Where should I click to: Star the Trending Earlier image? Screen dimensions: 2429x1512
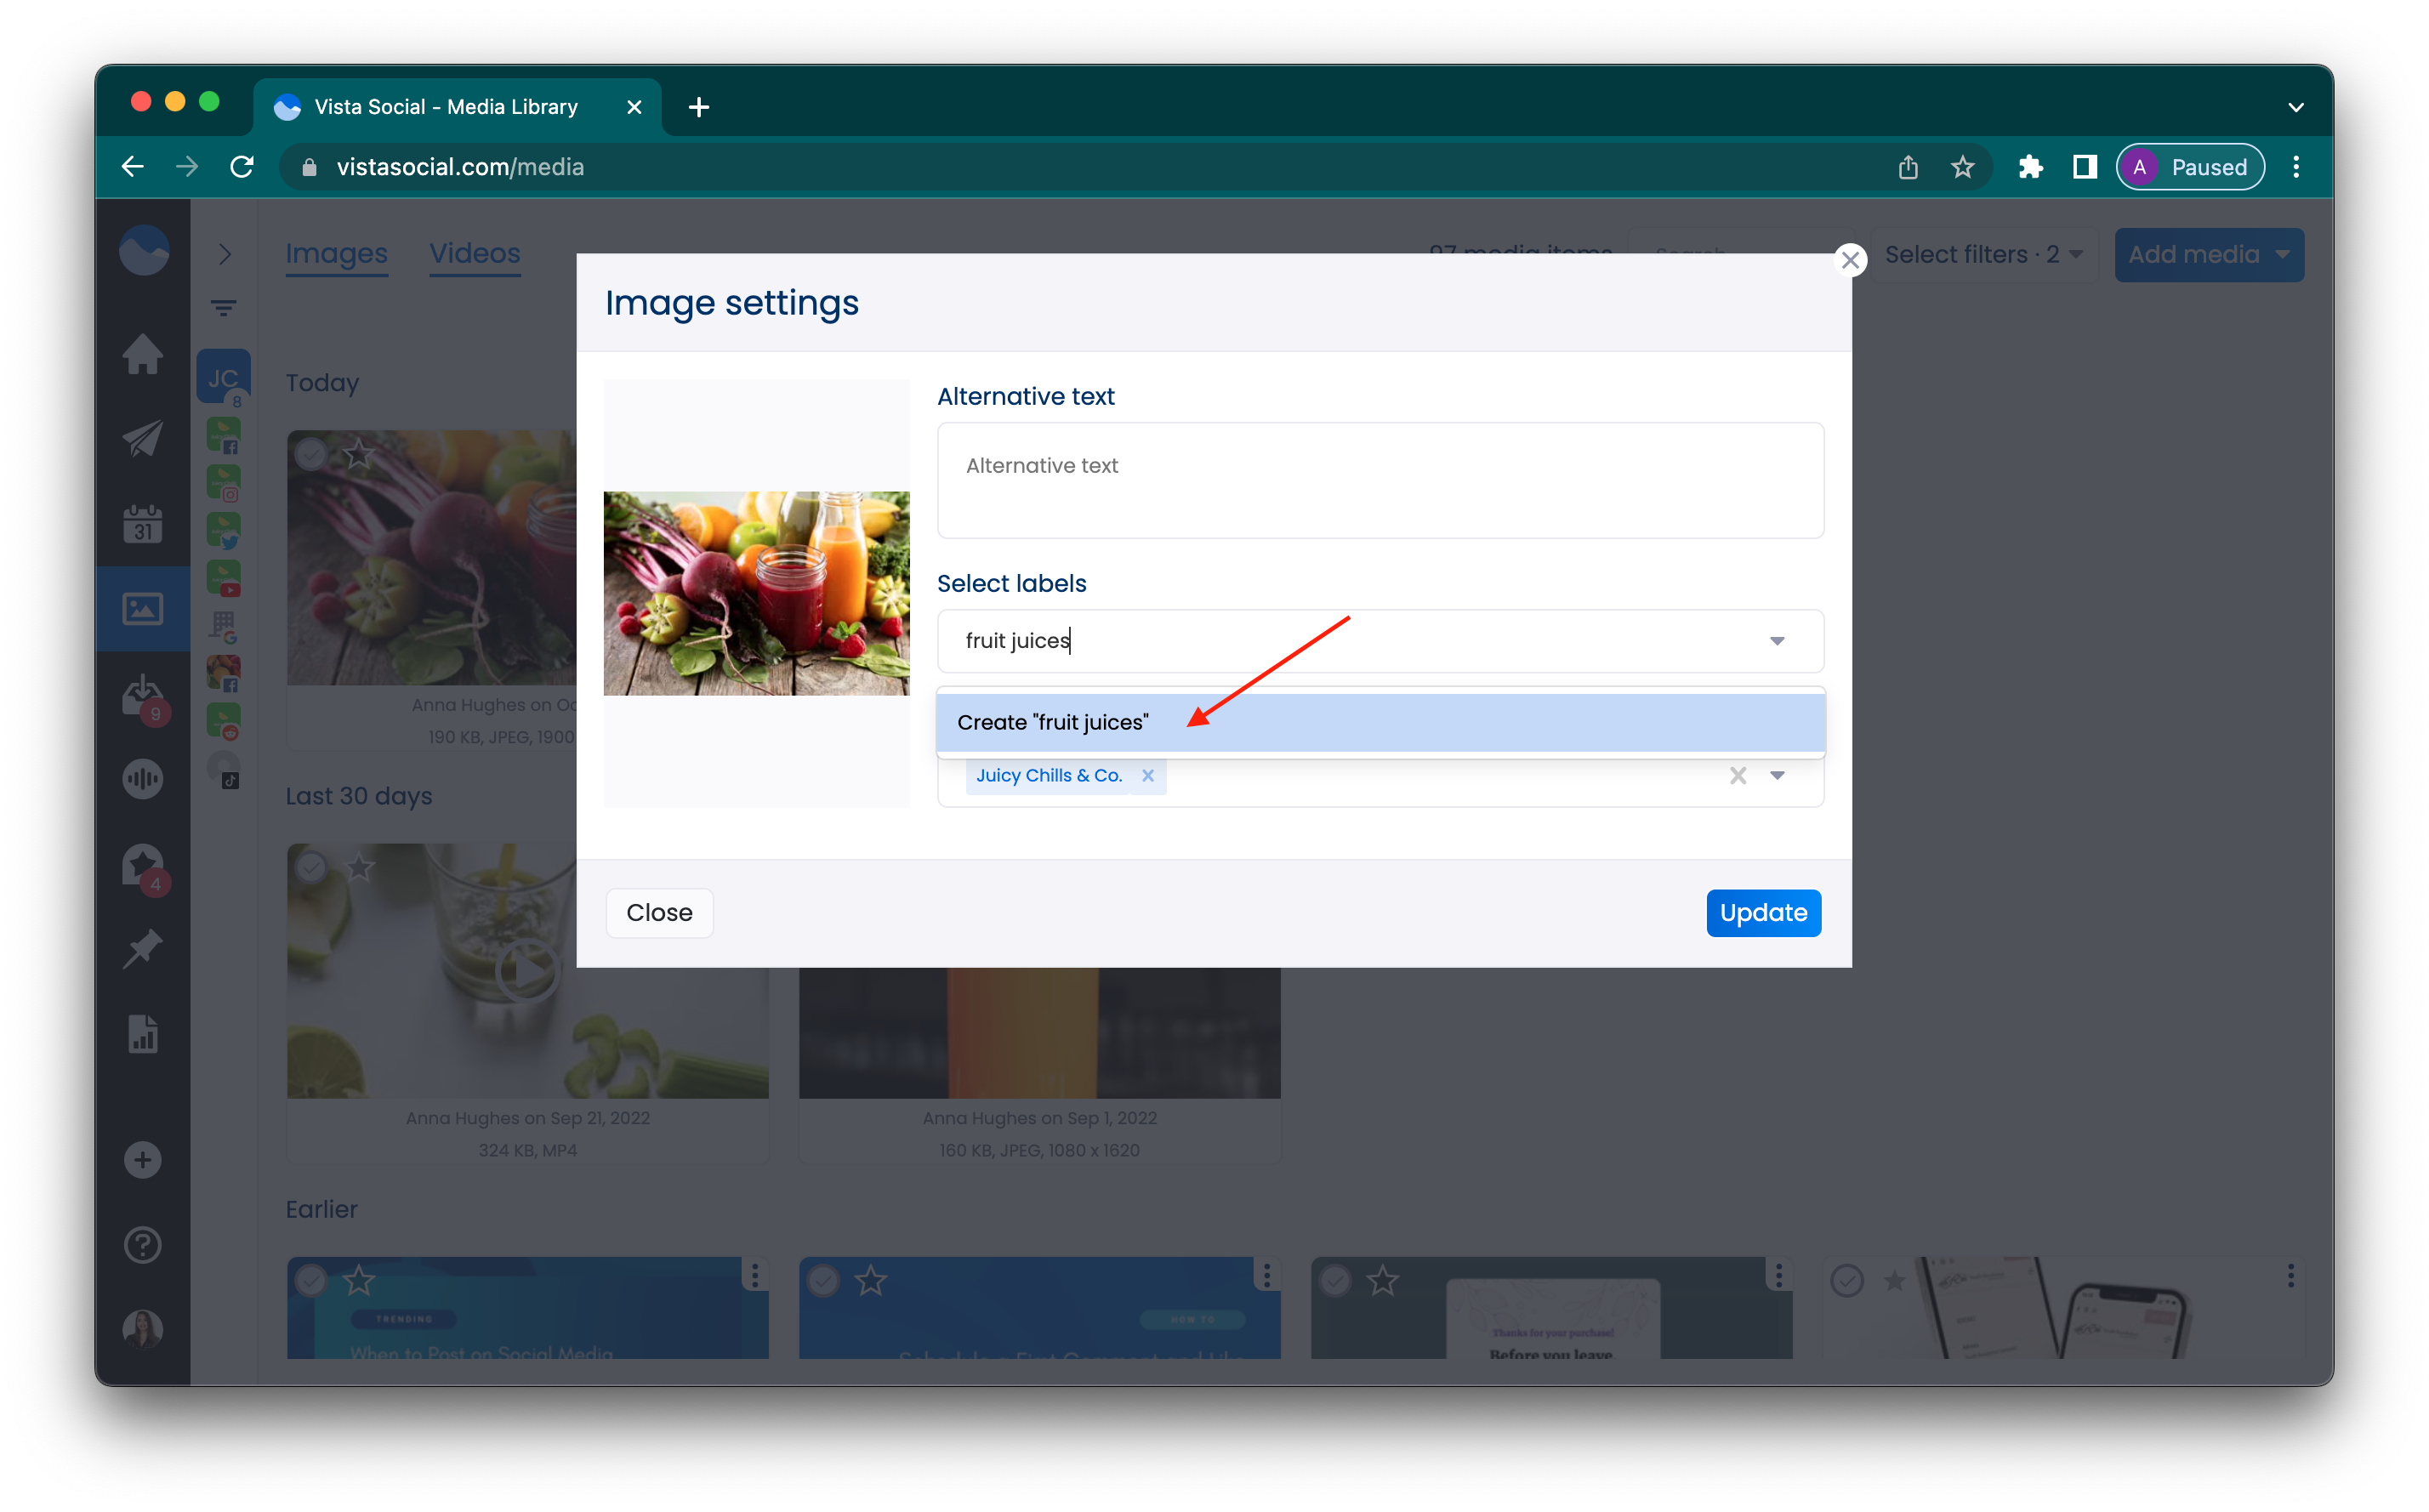pyautogui.click(x=359, y=1279)
